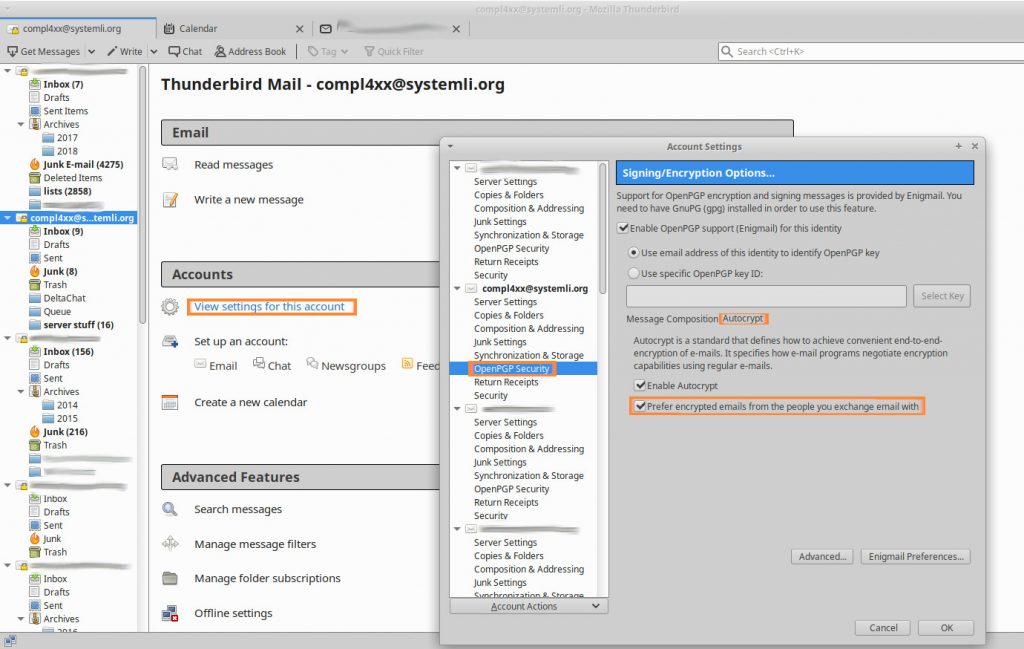Open the Inbox (9) folder
The height and width of the screenshot is (649, 1024).
[x=63, y=231]
